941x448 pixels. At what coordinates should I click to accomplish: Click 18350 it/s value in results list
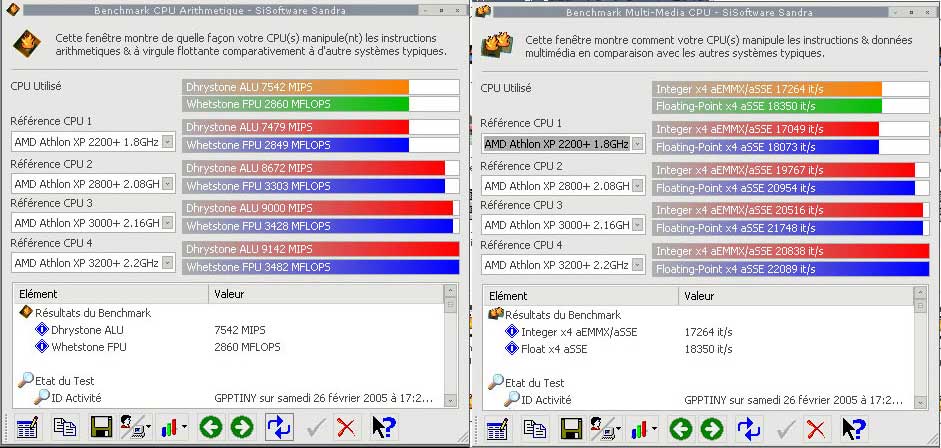708,348
